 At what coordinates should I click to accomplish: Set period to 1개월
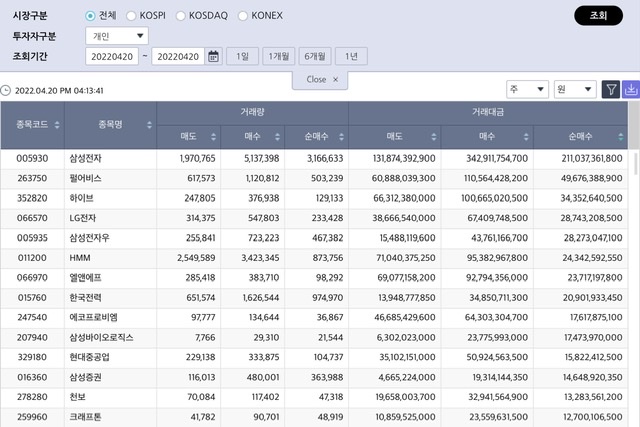(x=278, y=56)
